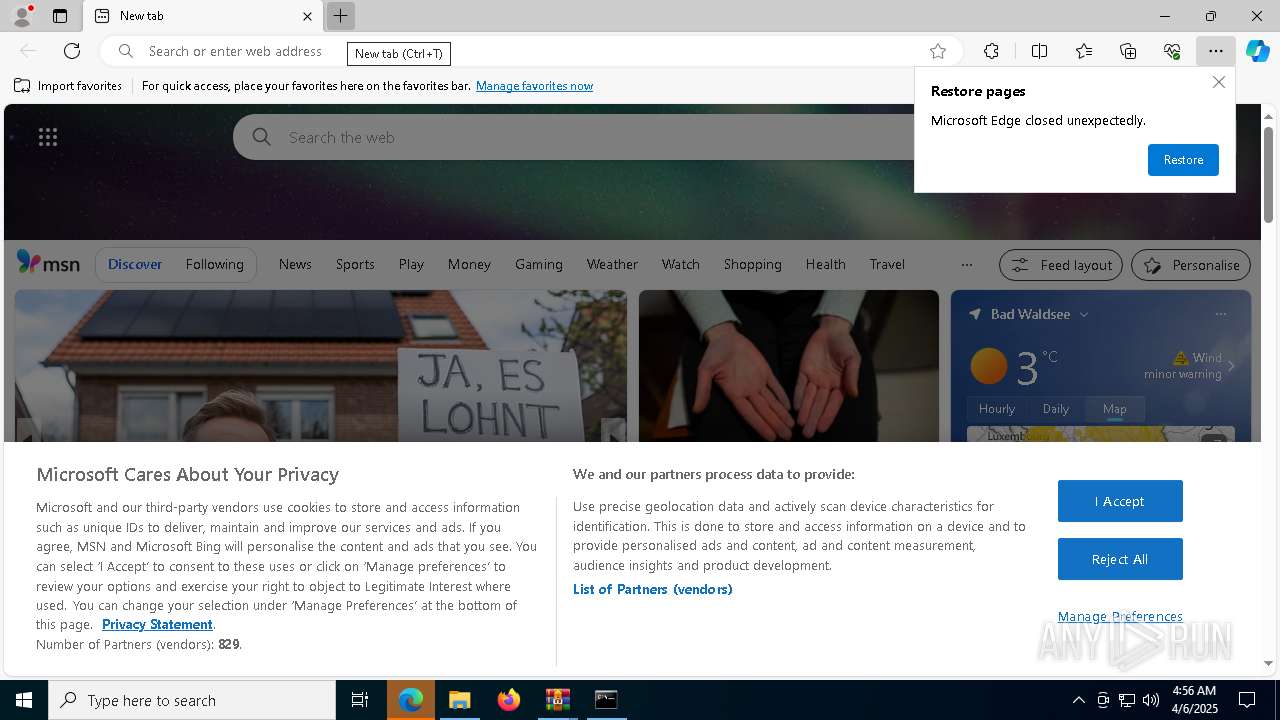Open the Sports category
Image resolution: width=1280 pixels, height=720 pixels.
point(355,264)
